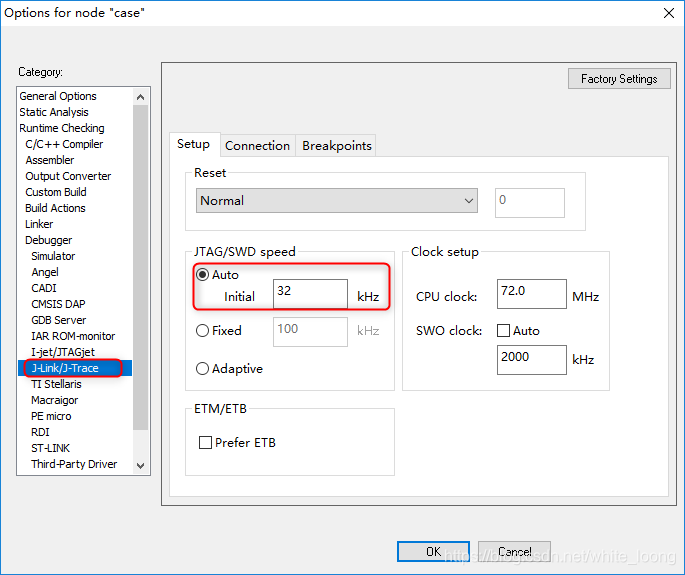Select the Angel driver entry
Screen dimensions: 685x575
(45, 272)
